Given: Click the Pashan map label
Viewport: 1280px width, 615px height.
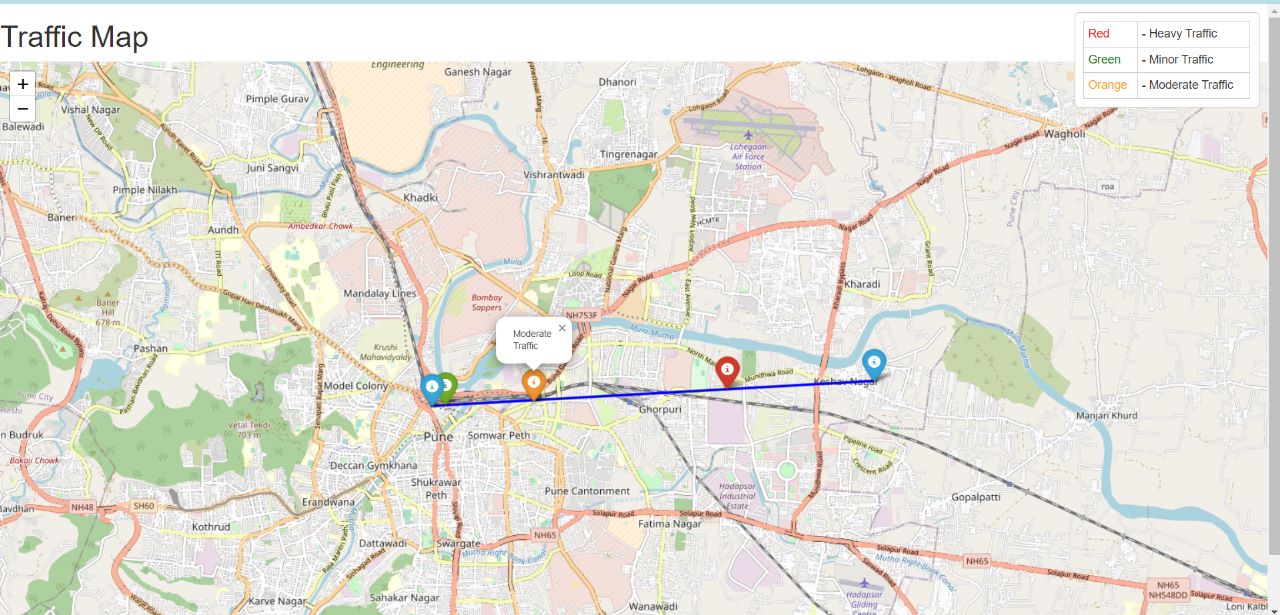Looking at the screenshot, I should pyautogui.click(x=151, y=349).
